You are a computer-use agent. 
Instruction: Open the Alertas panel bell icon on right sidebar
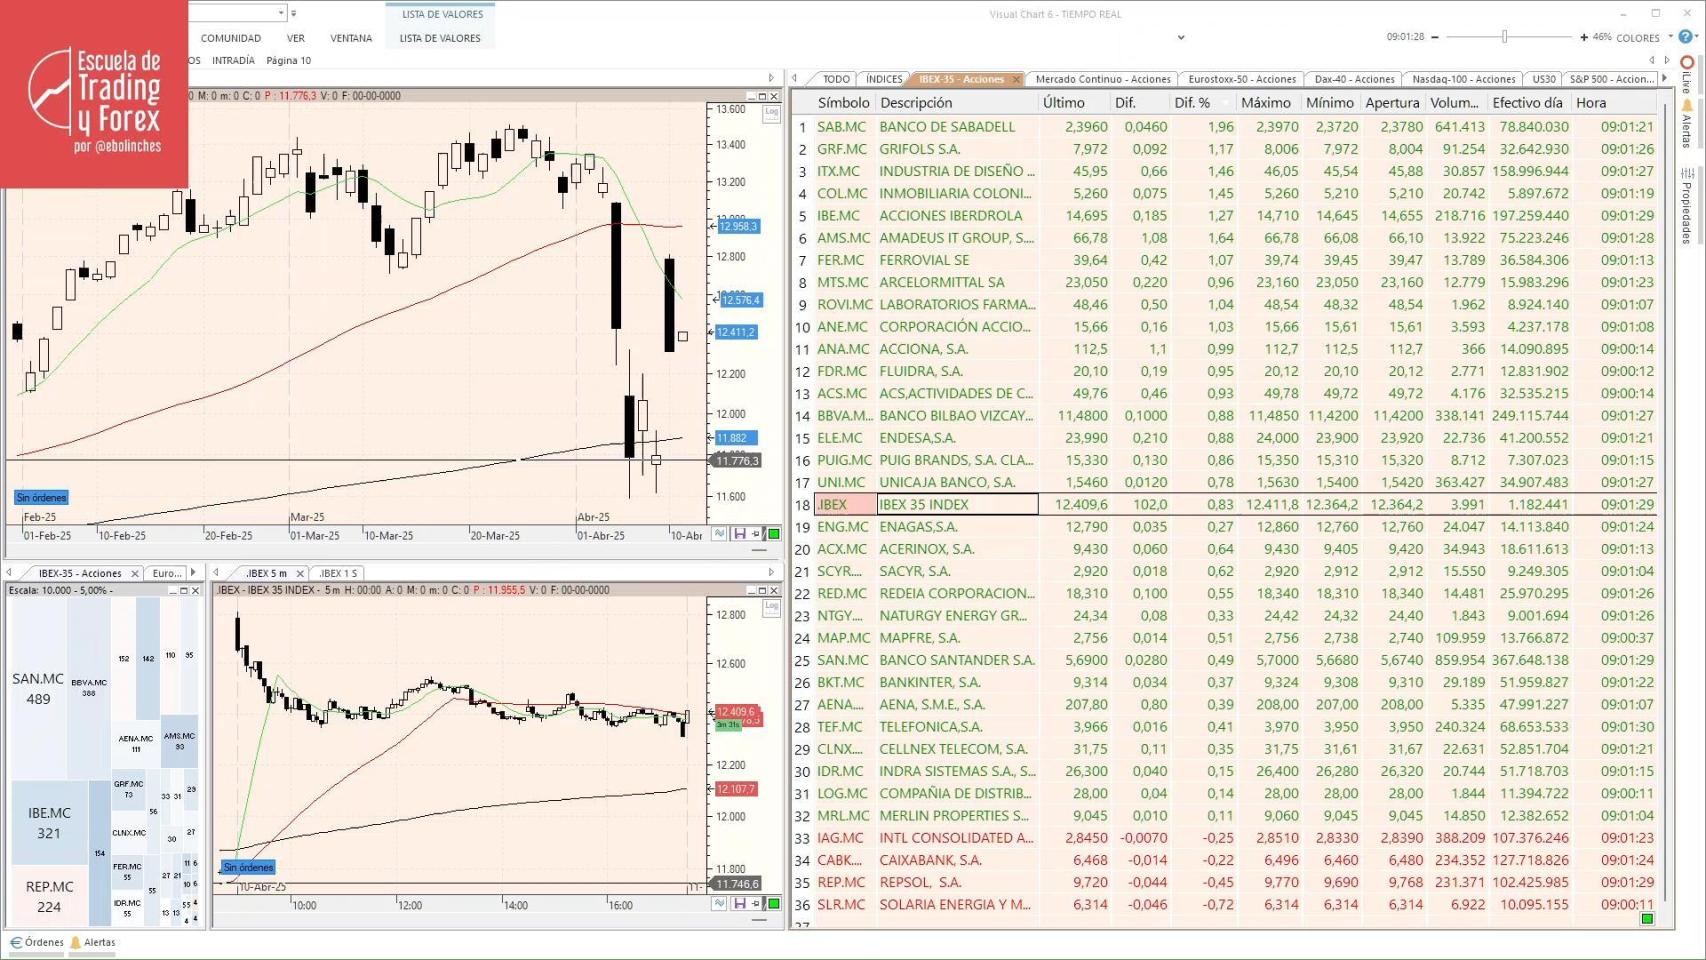click(x=1687, y=104)
